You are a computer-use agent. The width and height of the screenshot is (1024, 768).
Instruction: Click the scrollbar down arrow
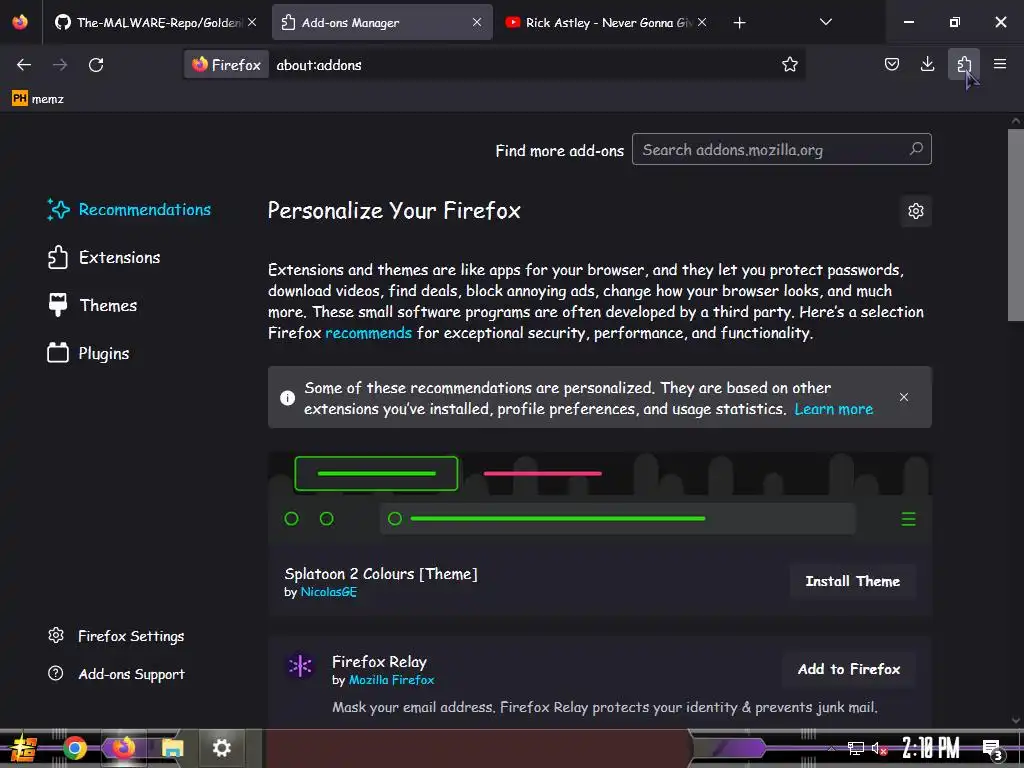pos(1016,720)
